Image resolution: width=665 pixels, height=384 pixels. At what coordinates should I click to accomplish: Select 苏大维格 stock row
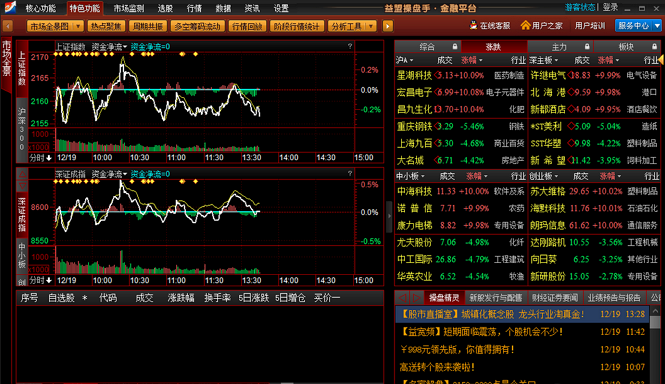point(594,191)
